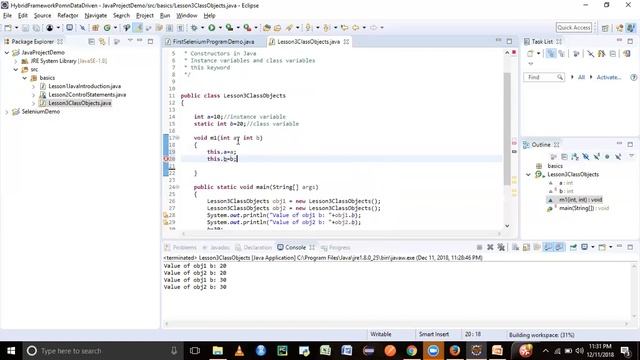Click the editor vertical scrollbar thumb

[x=507, y=129]
